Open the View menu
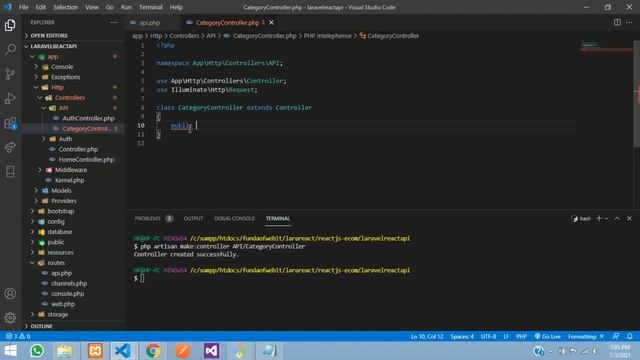Image resolution: width=640 pixels, height=360 pixels. (91, 7)
